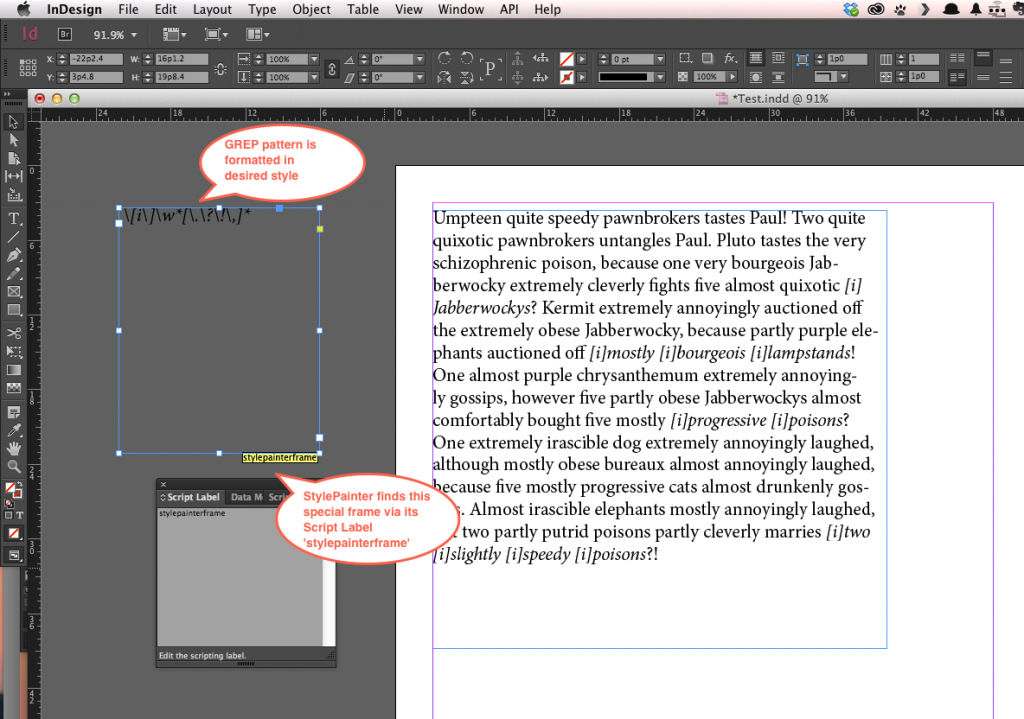
Task: Activate the Eyedropper tool
Action: (x=14, y=430)
